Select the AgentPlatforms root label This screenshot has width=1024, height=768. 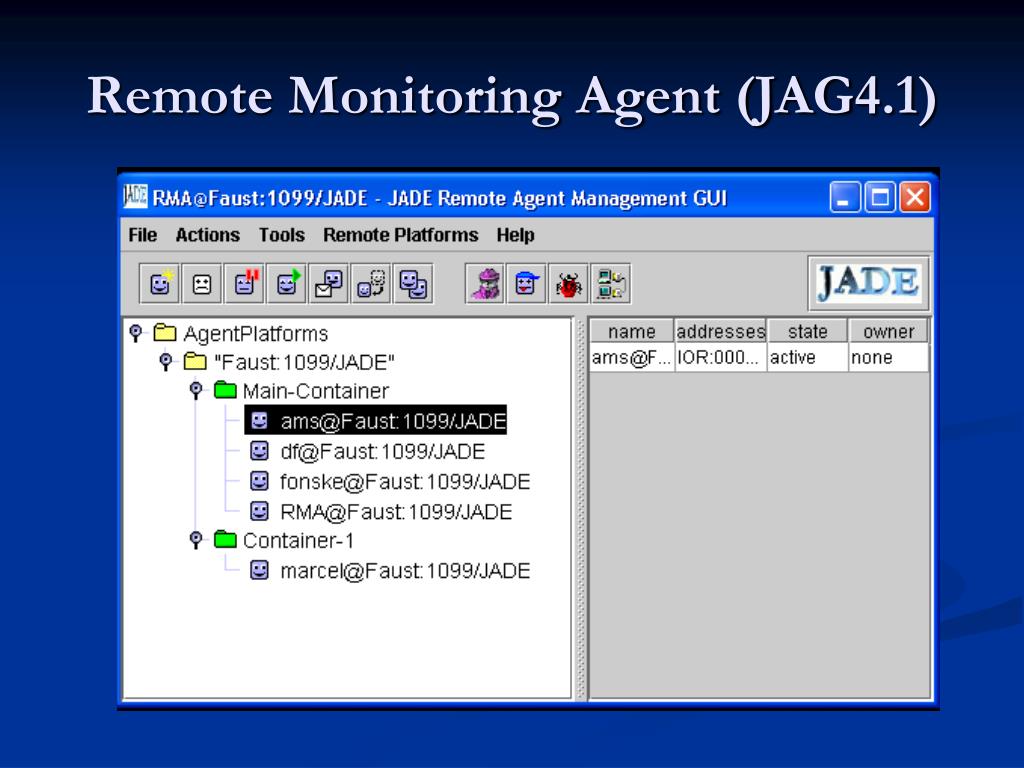tap(255, 334)
